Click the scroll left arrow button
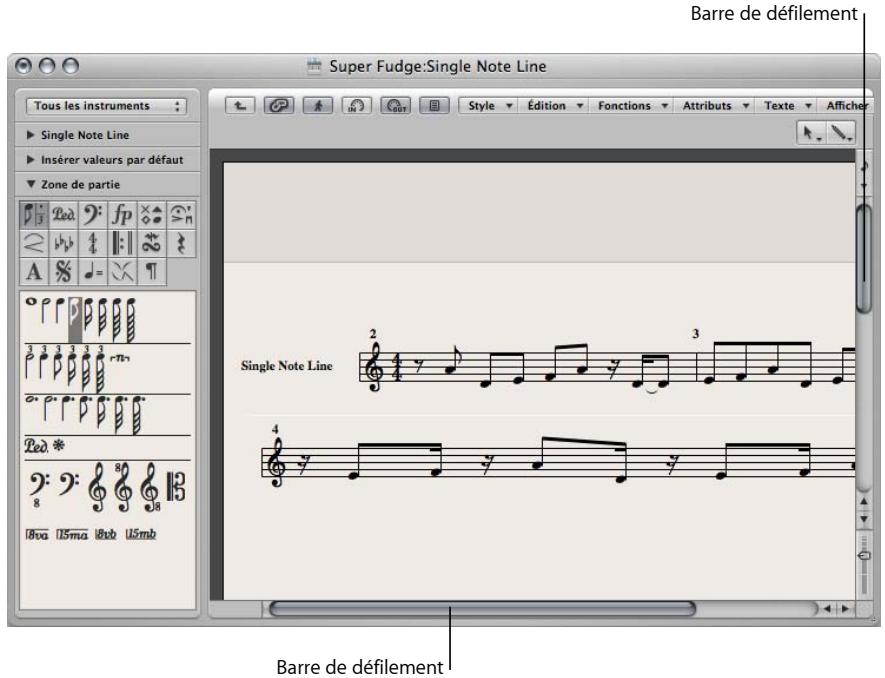Image resolution: width=885 pixels, height=678 pixels. tap(827, 609)
